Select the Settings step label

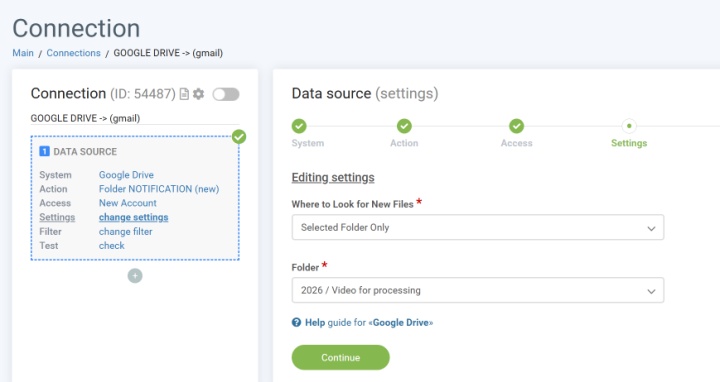point(629,143)
